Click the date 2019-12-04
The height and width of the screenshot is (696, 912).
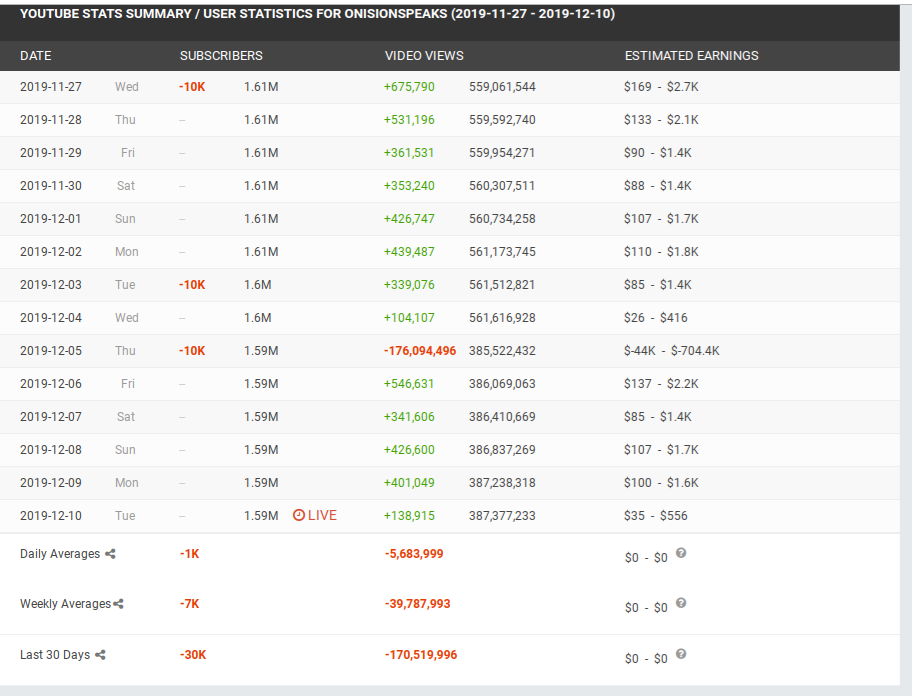pos(51,318)
